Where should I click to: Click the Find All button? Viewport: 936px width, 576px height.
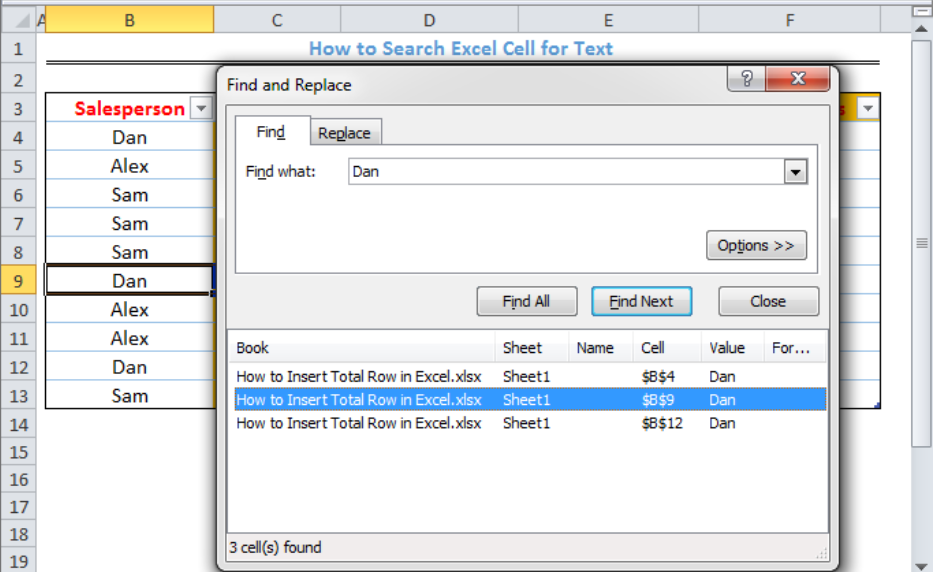coord(526,301)
